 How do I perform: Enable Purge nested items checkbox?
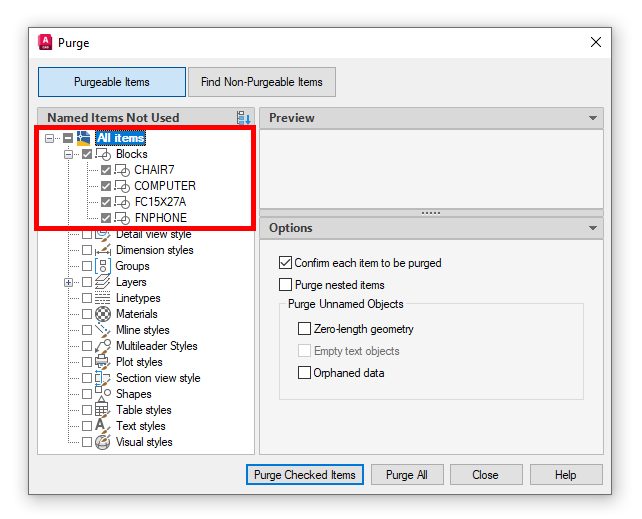285,285
